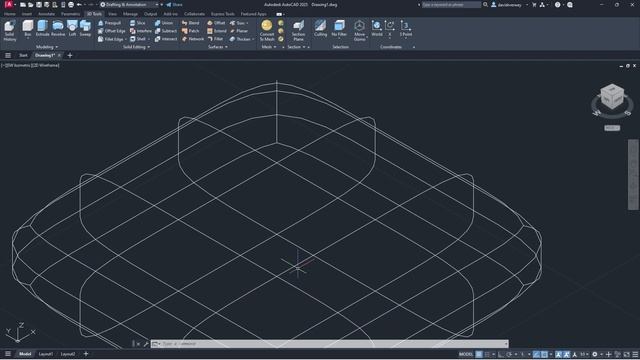Open the Solid History tool
The height and width of the screenshot is (360, 640).
[10, 31]
